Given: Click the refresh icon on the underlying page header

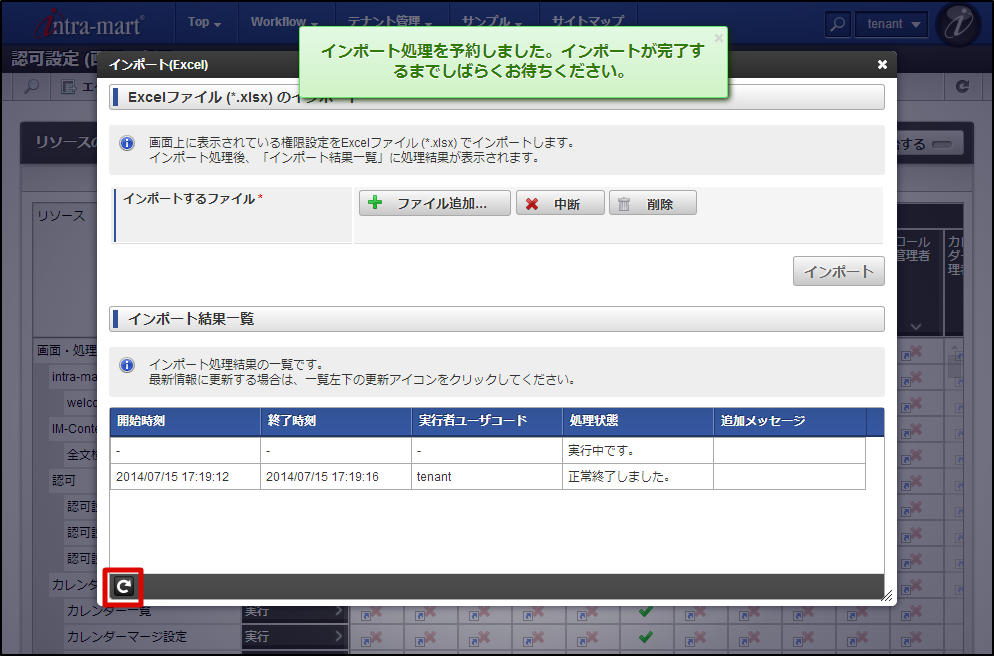Looking at the screenshot, I should [x=962, y=86].
